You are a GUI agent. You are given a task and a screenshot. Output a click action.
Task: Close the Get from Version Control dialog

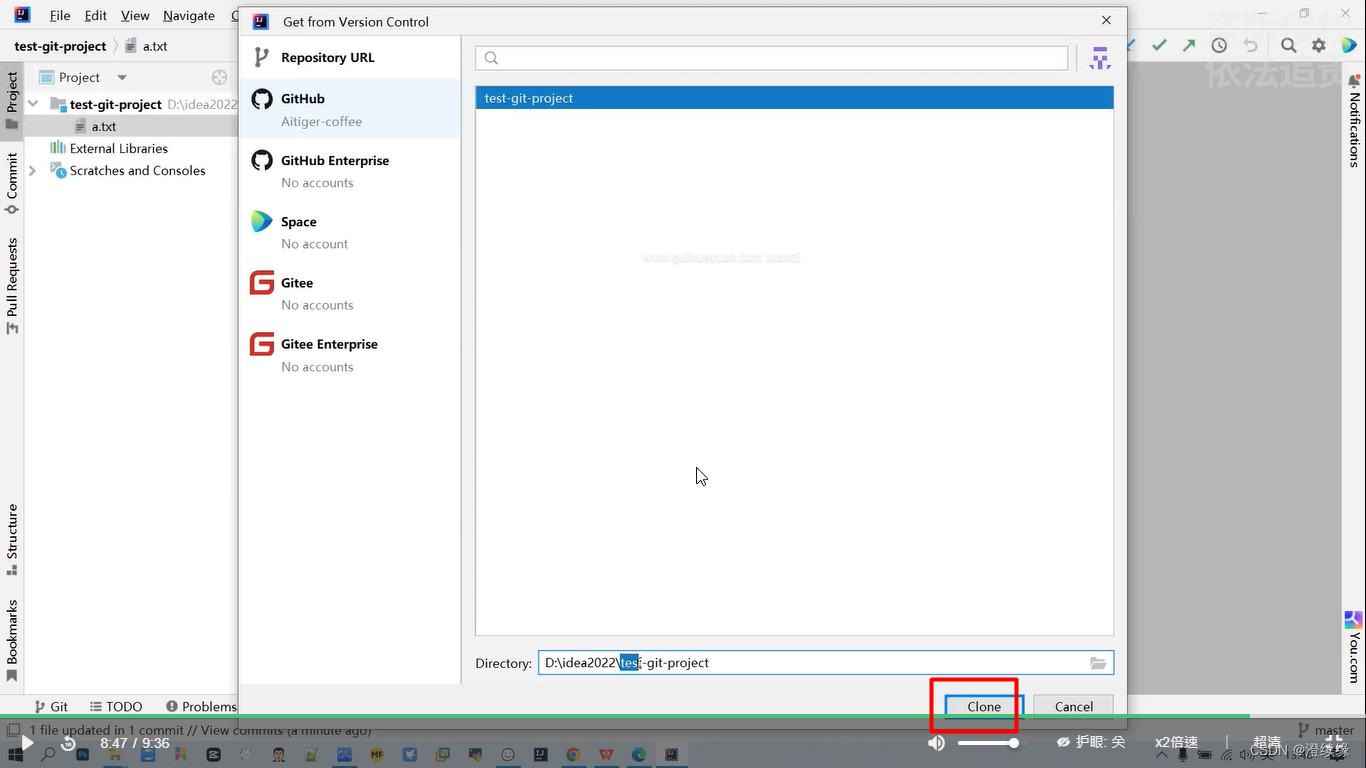point(1106,20)
